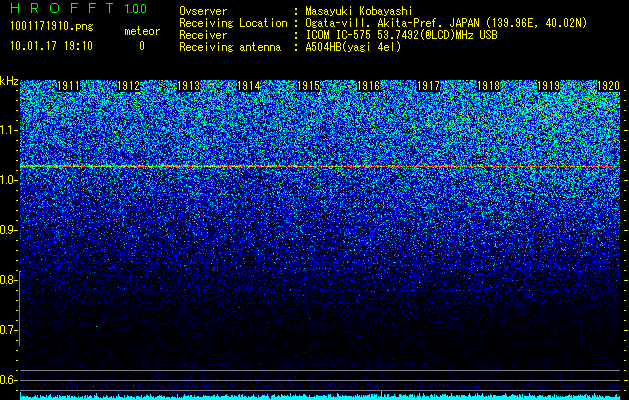Select ICOM IC-575 53.7492 MHz USB text
This screenshot has height=400, width=629.
[x=401, y=35]
